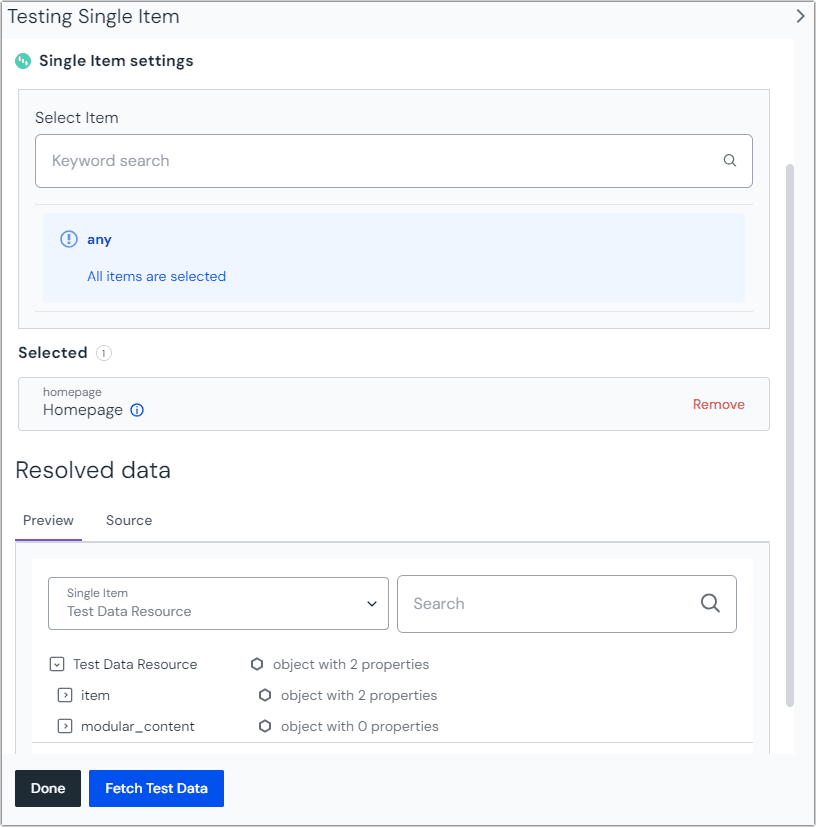Click the Single Item settings logo icon

click(23, 61)
